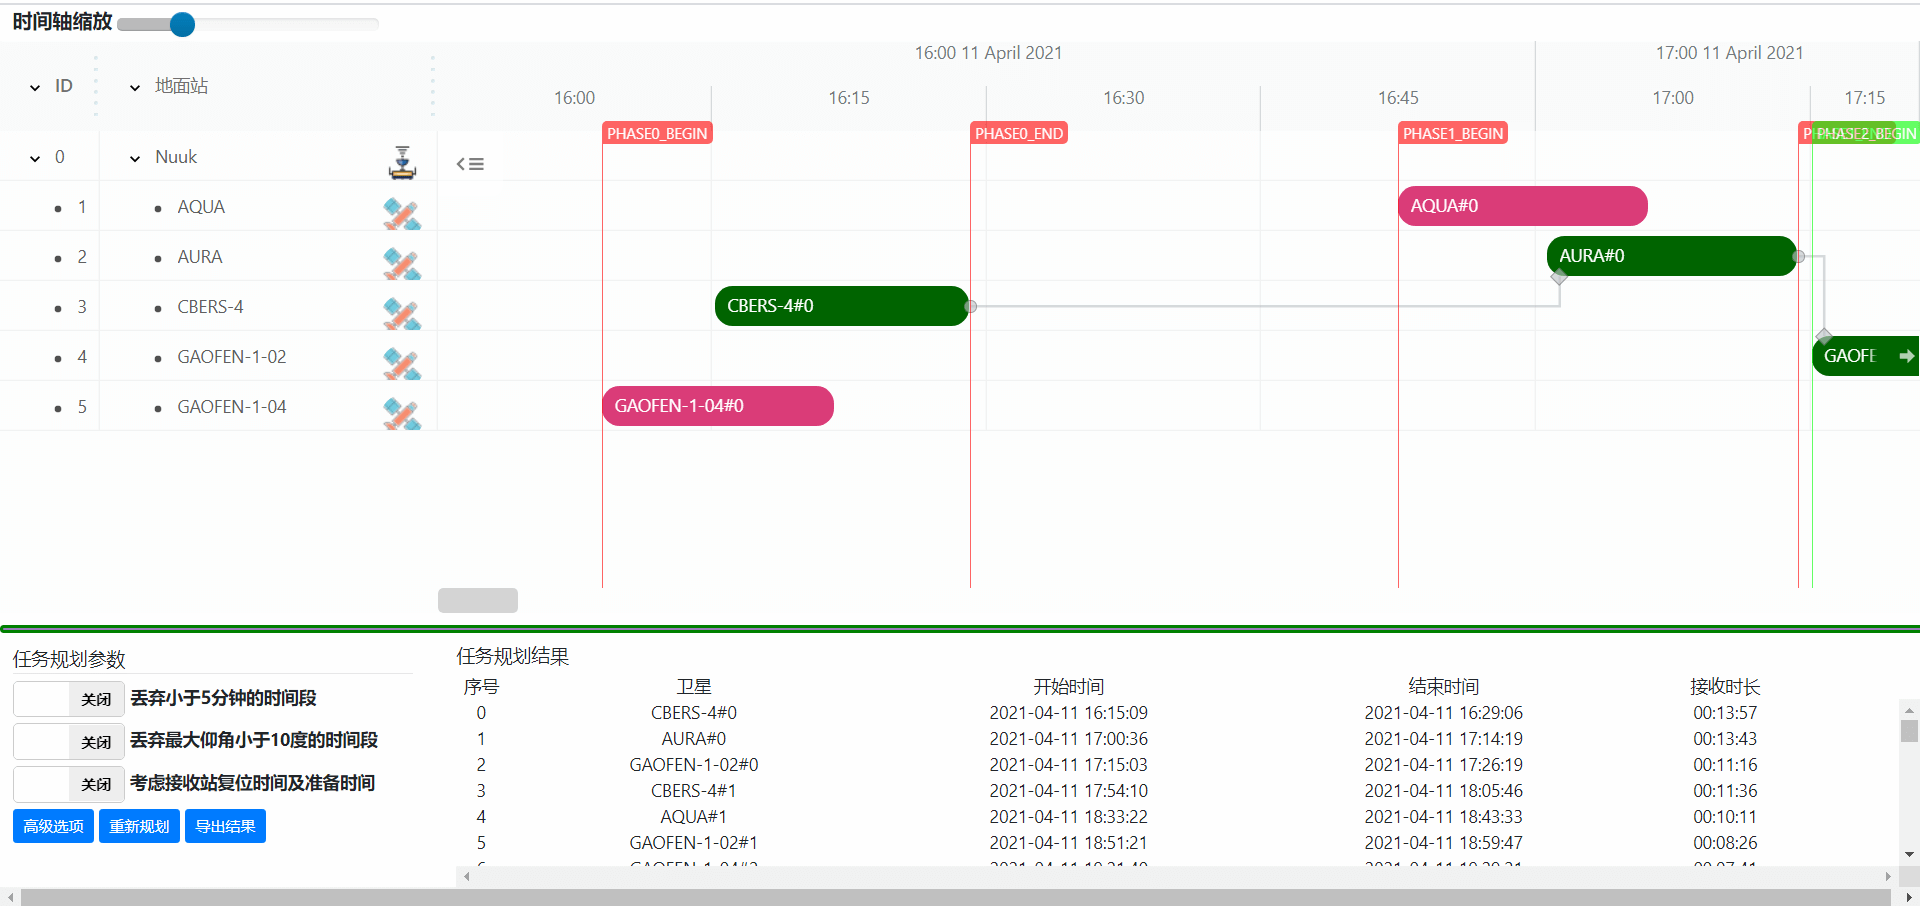Adjust the 时间轴缩放 zoom slider handle
Image resolution: width=1920 pixels, height=906 pixels.
[182, 24]
